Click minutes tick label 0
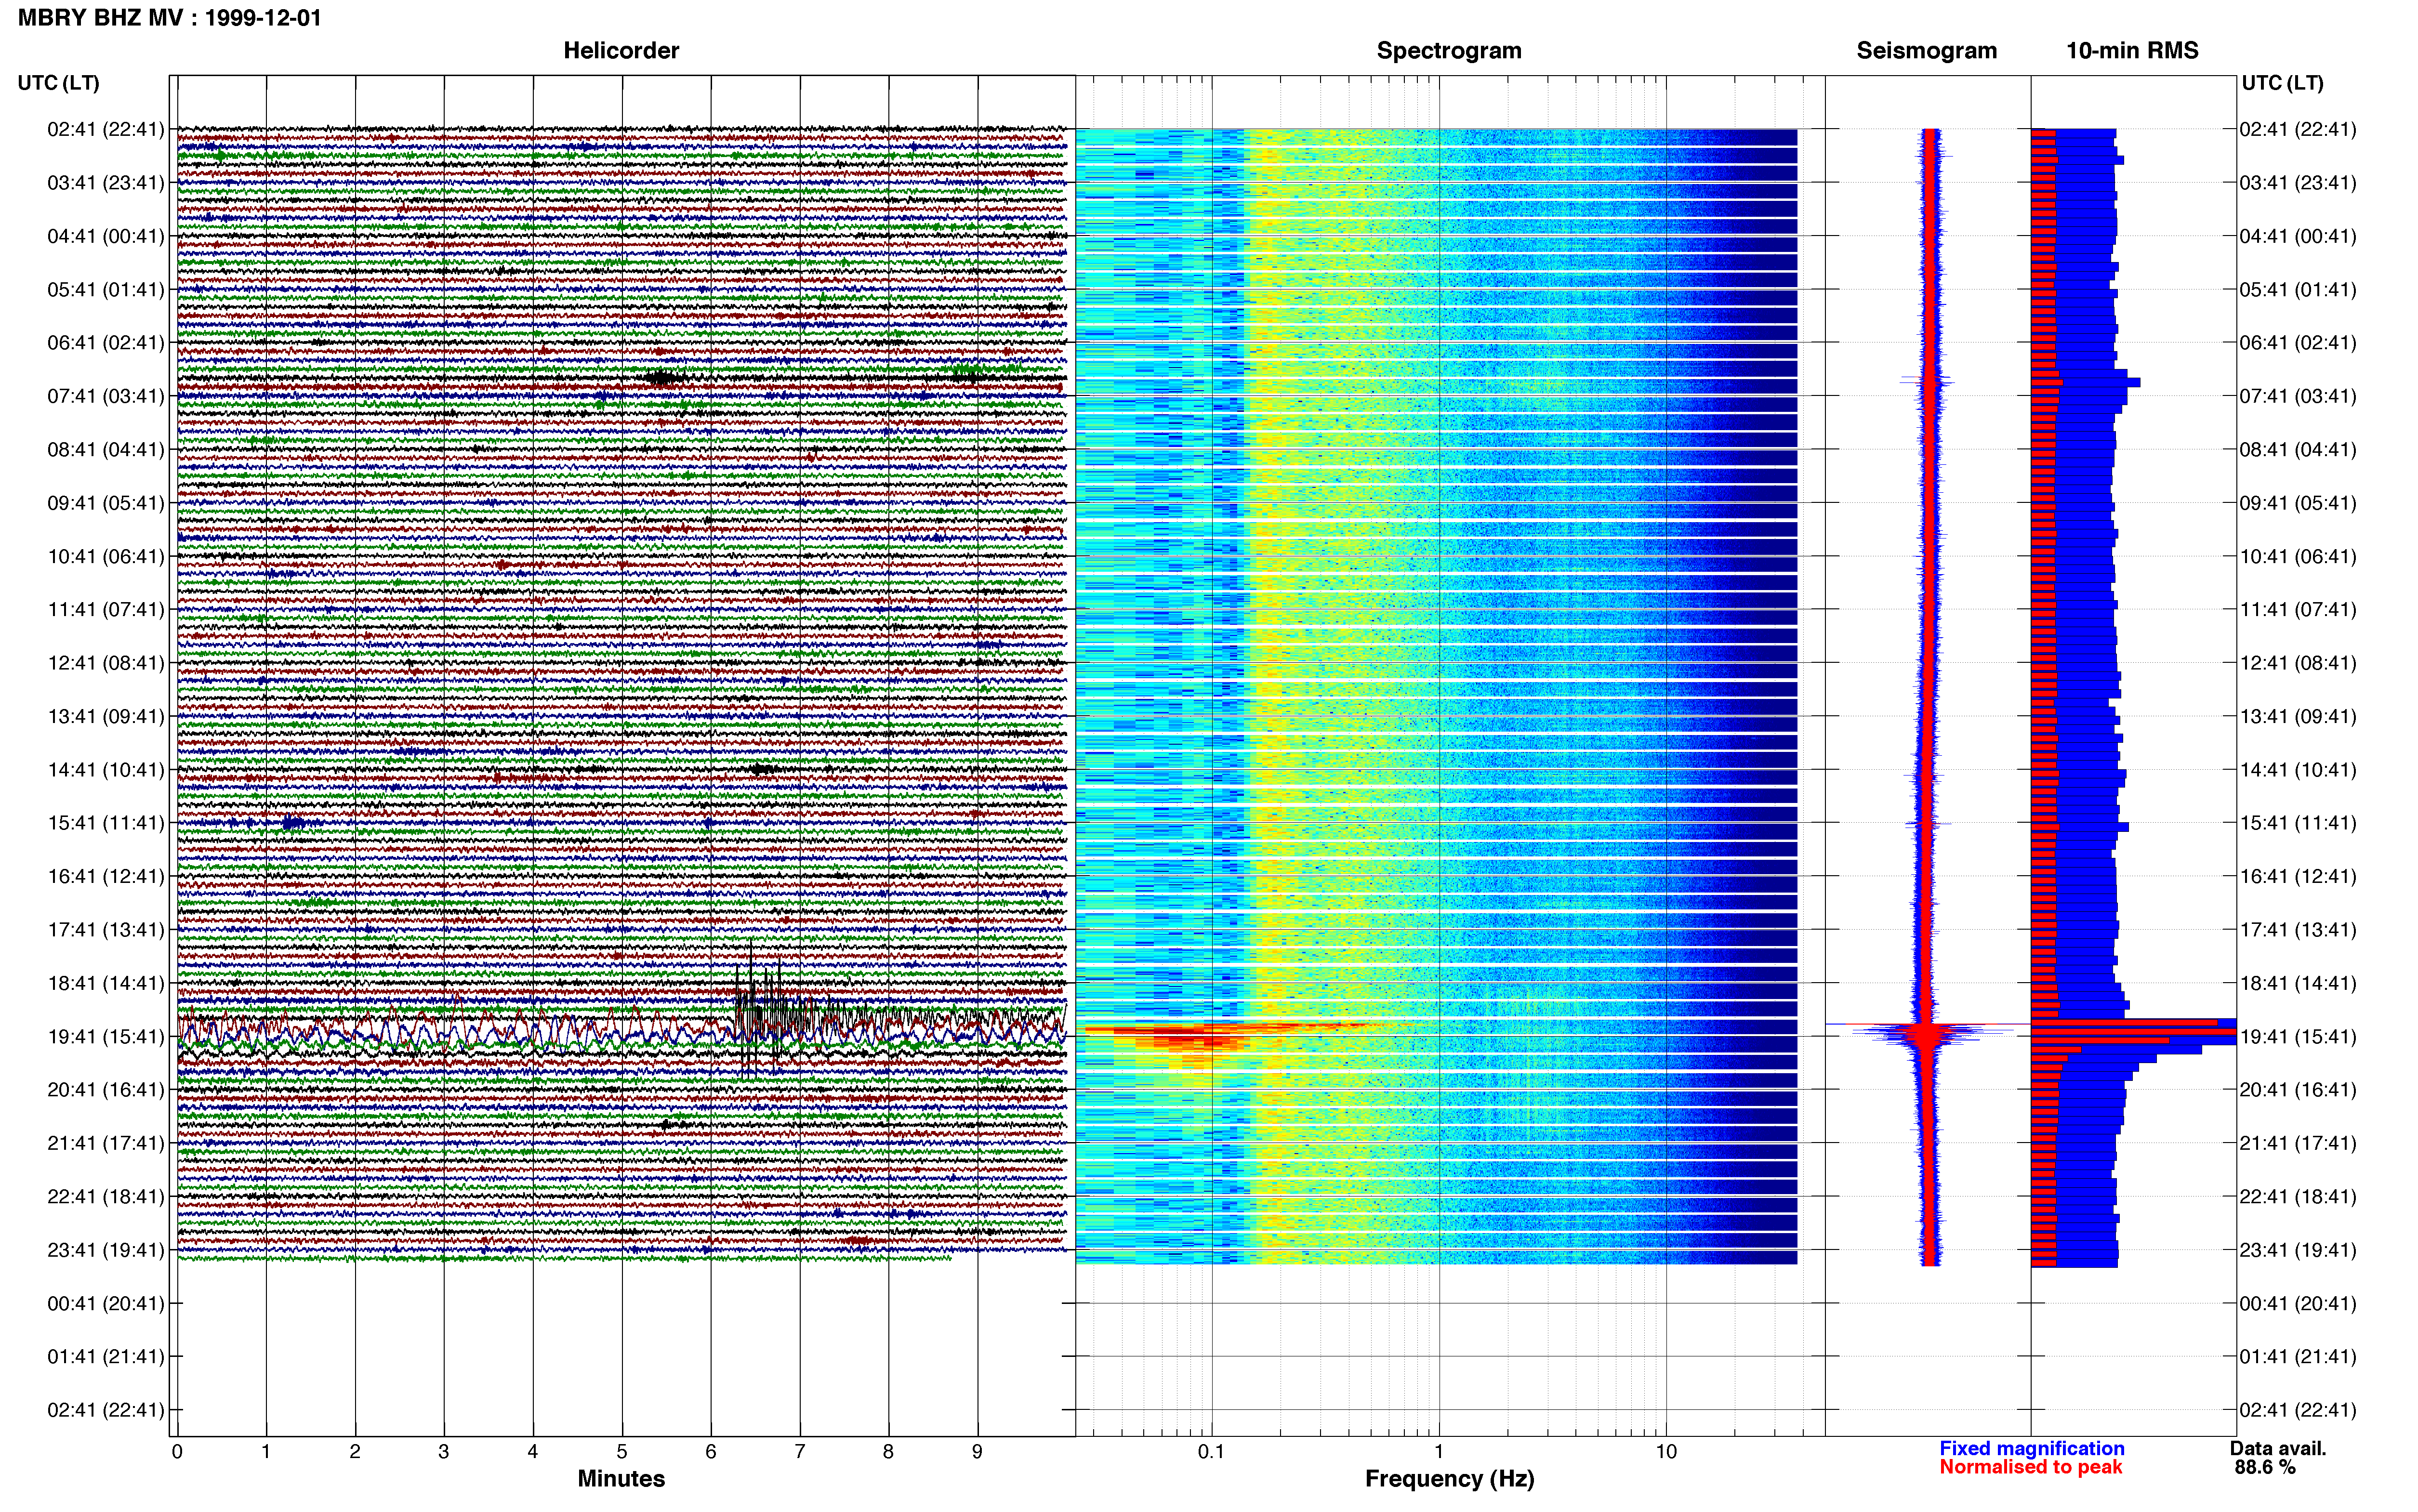 [177, 1452]
